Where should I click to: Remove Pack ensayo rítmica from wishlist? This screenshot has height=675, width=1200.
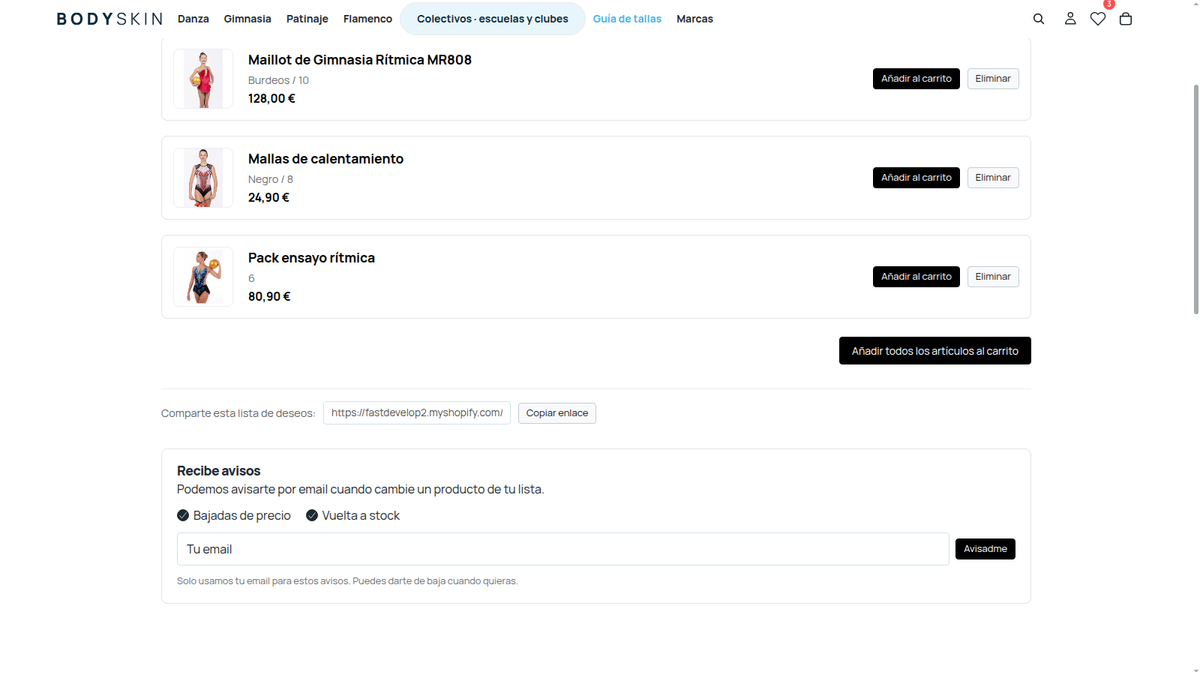(993, 277)
